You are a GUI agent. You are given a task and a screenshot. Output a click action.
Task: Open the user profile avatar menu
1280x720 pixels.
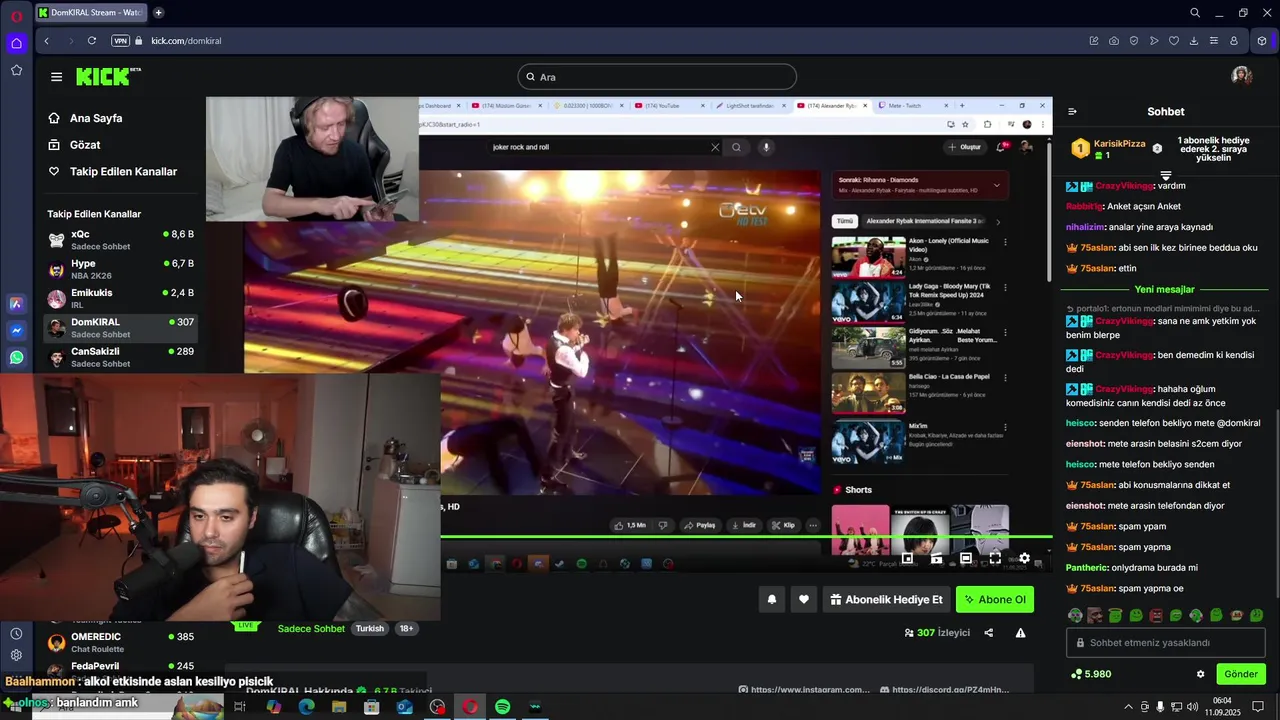(x=1242, y=77)
